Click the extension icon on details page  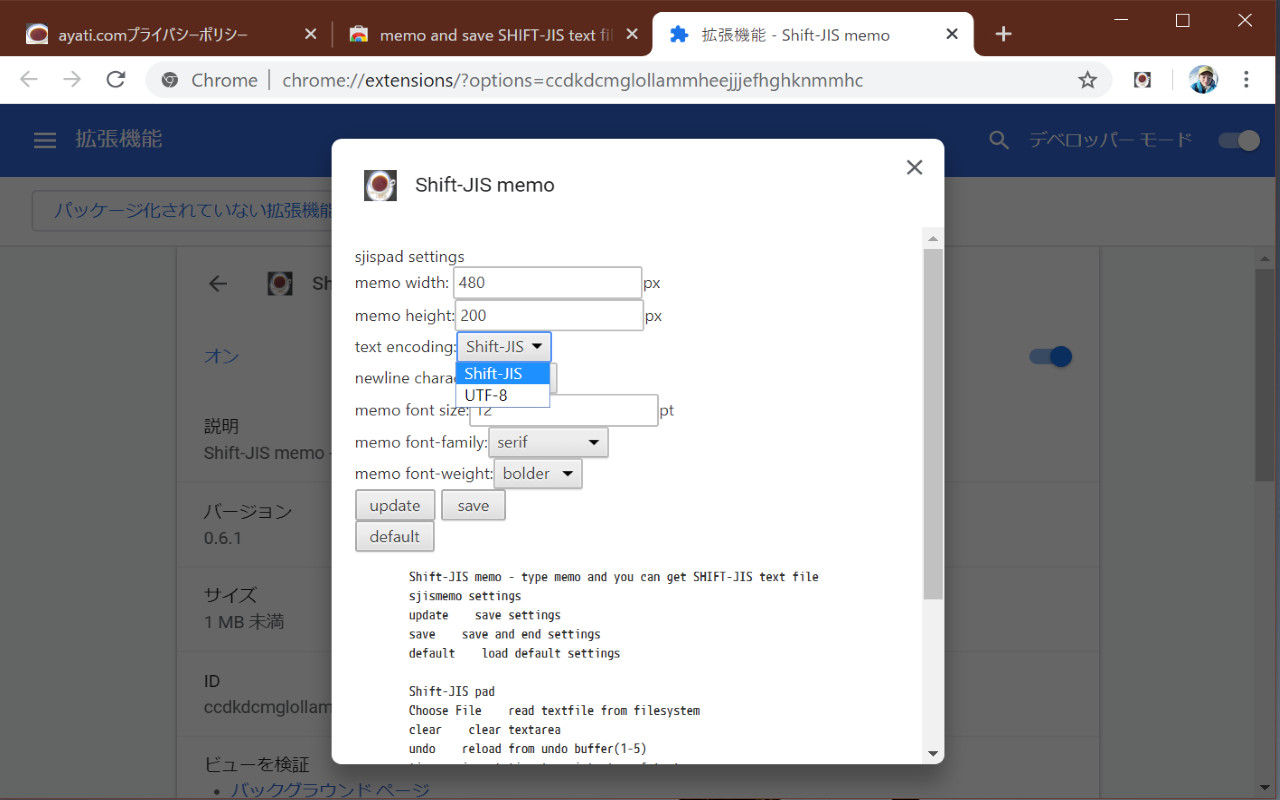click(x=280, y=284)
